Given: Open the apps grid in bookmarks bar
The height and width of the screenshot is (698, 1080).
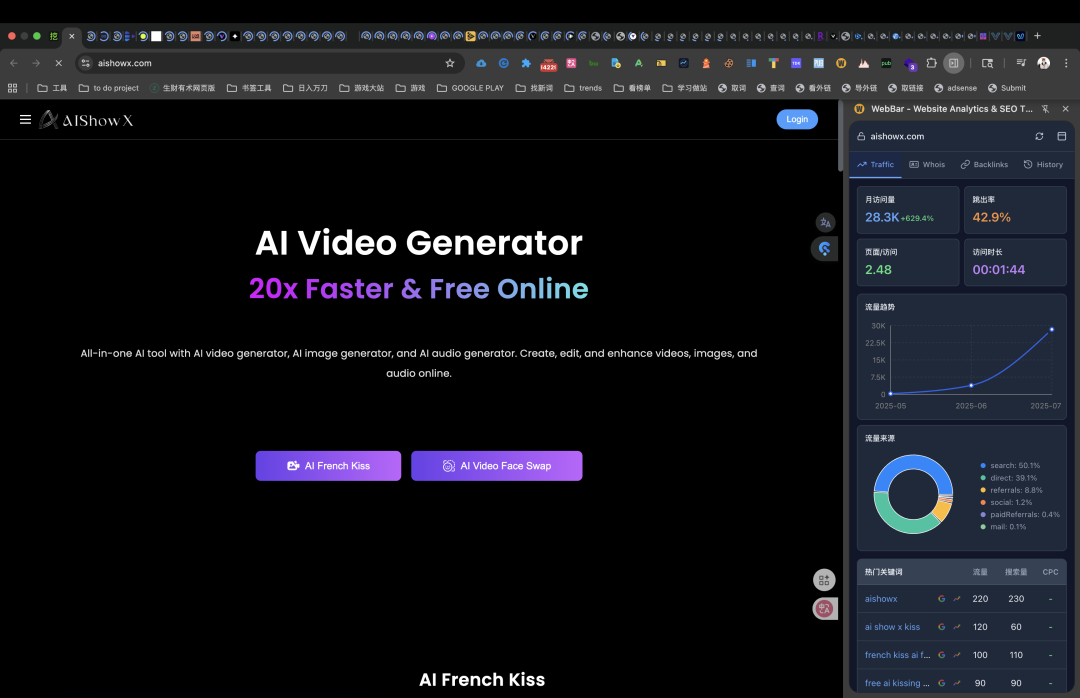Looking at the screenshot, I should (12, 88).
